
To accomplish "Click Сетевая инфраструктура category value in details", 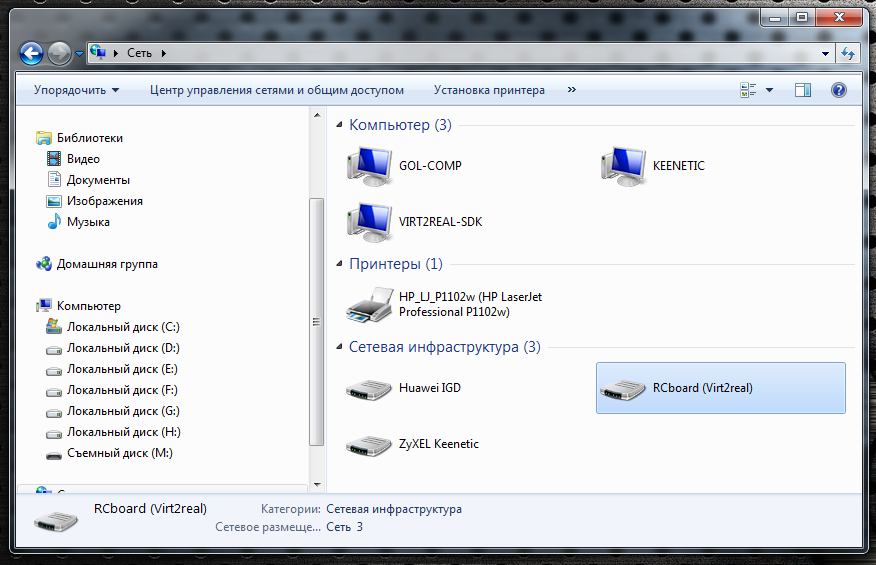I will pyautogui.click(x=394, y=509).
